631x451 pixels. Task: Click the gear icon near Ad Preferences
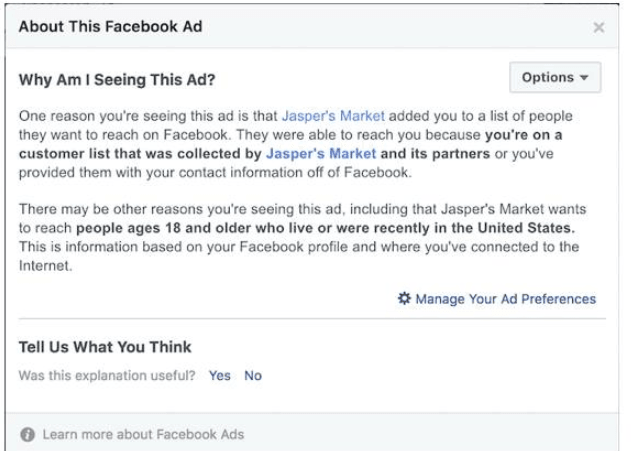[x=404, y=299]
